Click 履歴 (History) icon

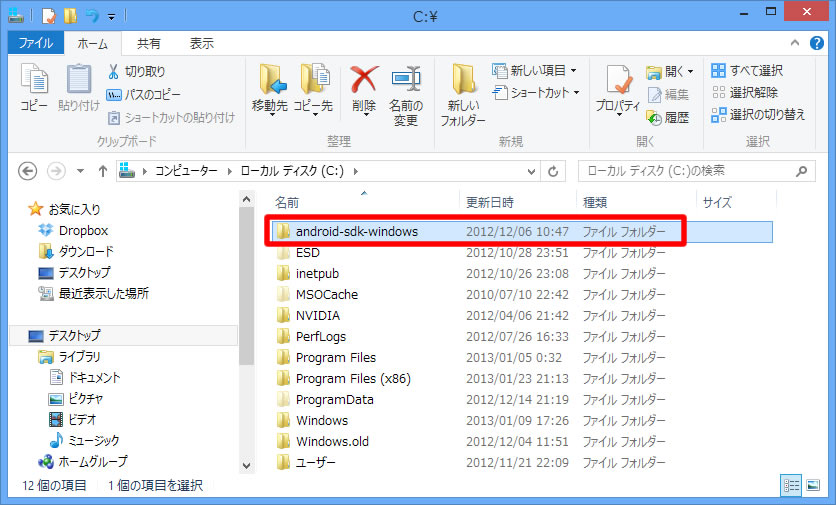click(668, 117)
